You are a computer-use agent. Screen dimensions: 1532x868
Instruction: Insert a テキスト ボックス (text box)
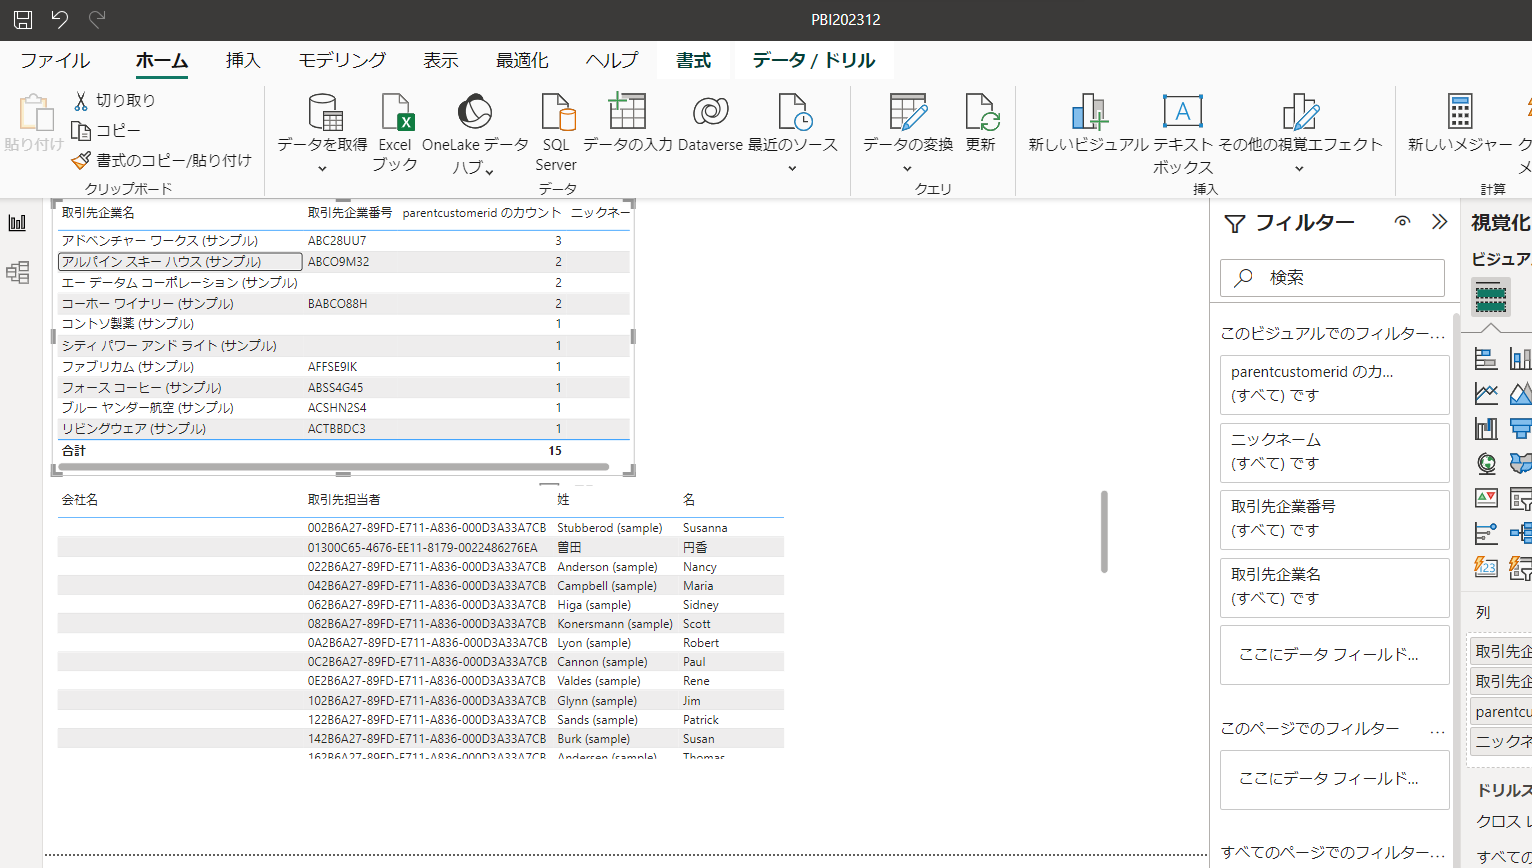[1183, 134]
